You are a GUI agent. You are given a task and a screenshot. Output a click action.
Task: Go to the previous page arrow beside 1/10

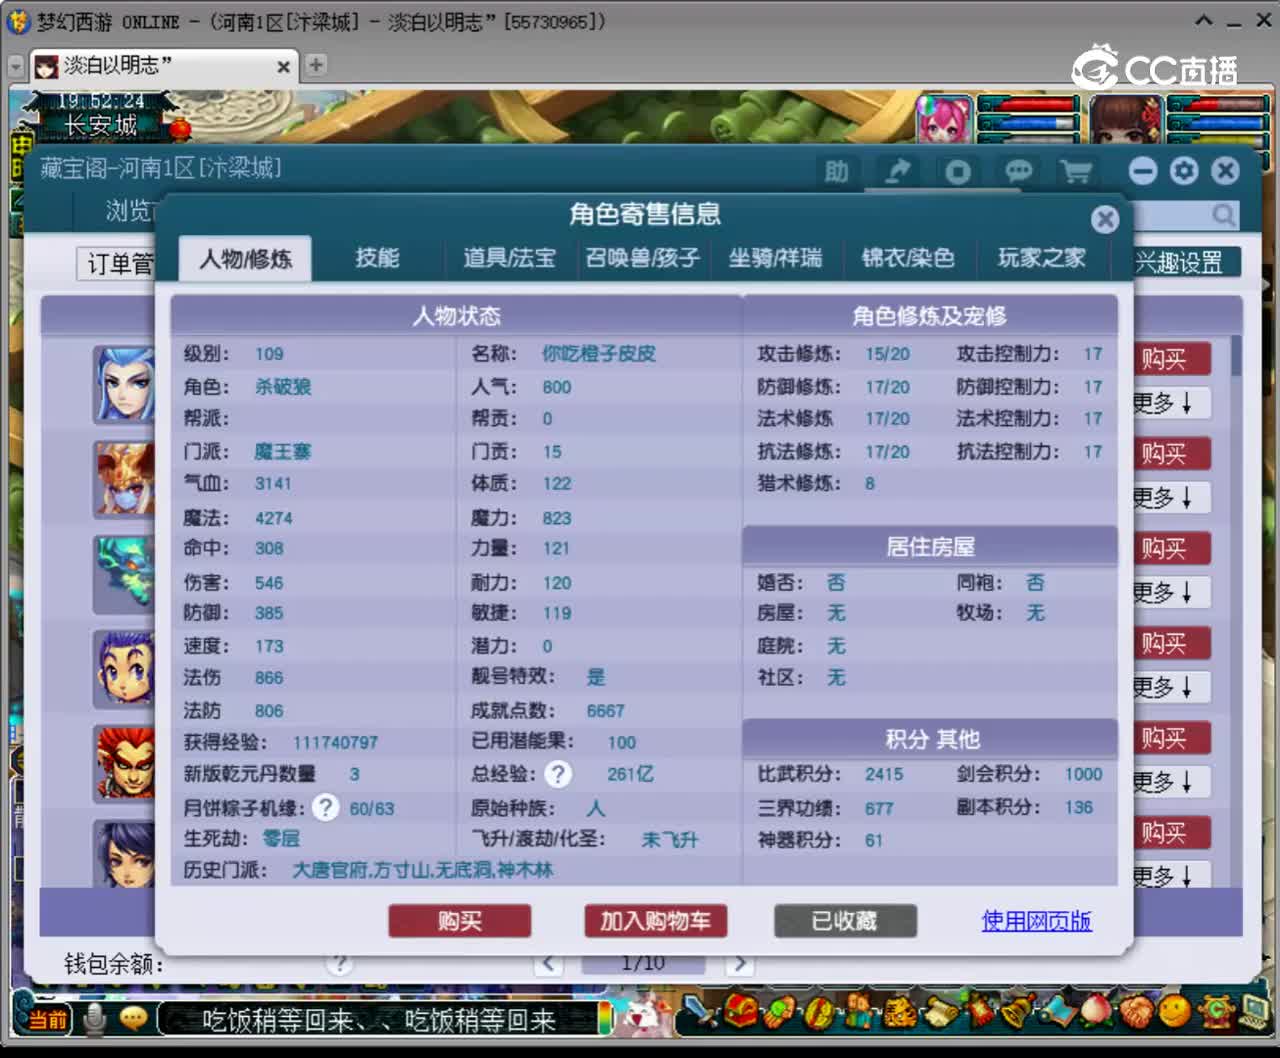click(548, 963)
